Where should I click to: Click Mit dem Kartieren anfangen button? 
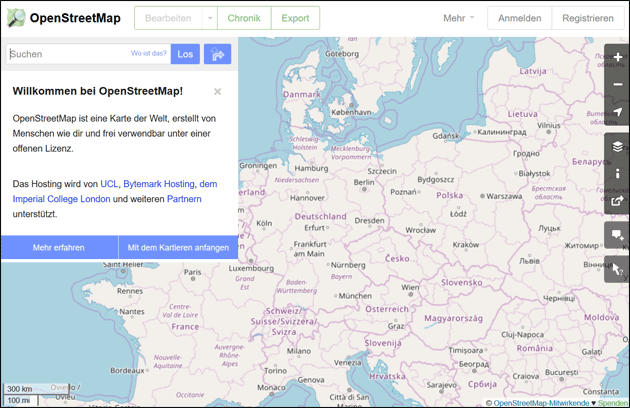pyautogui.click(x=178, y=248)
